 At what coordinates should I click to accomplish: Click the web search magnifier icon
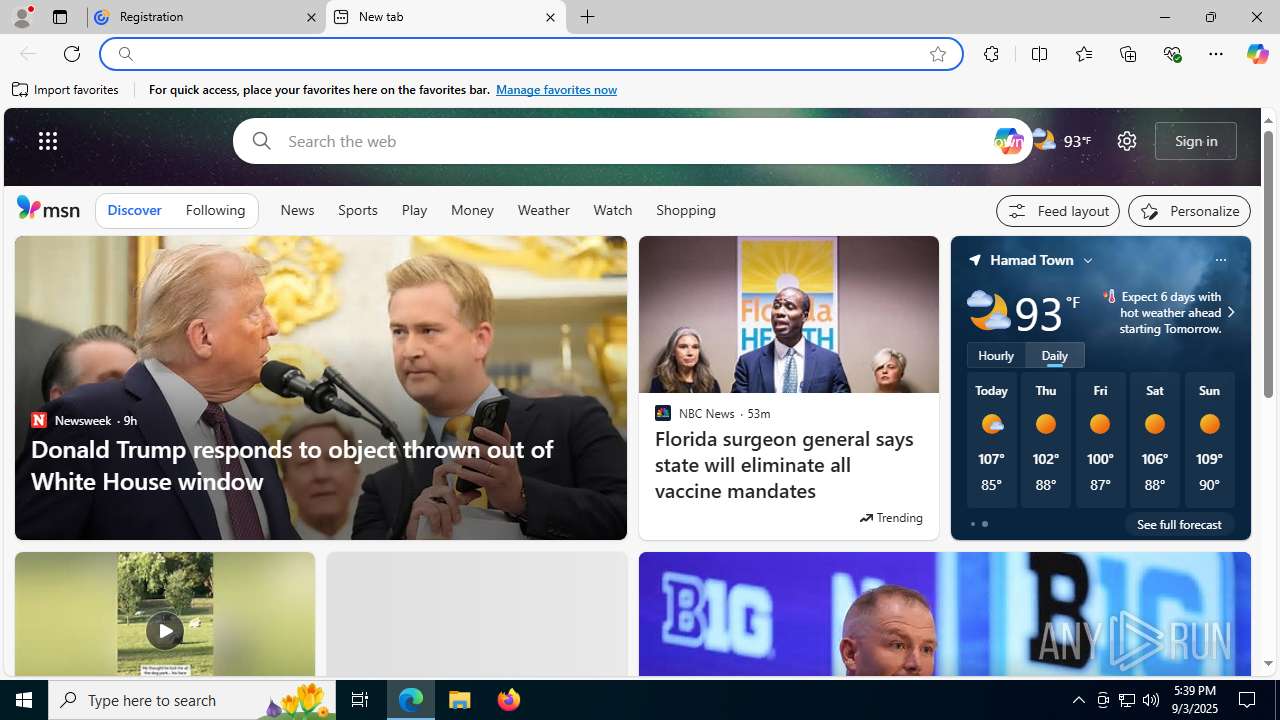click(261, 141)
